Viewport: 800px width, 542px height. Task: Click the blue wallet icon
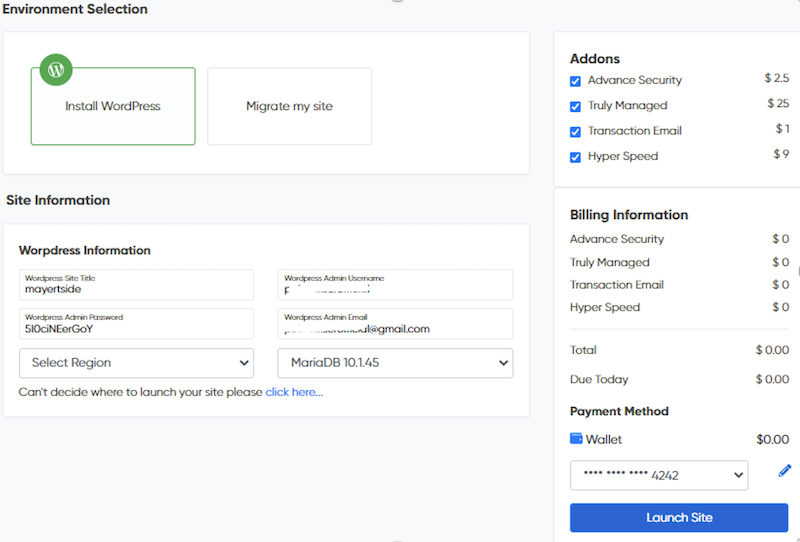coord(576,439)
